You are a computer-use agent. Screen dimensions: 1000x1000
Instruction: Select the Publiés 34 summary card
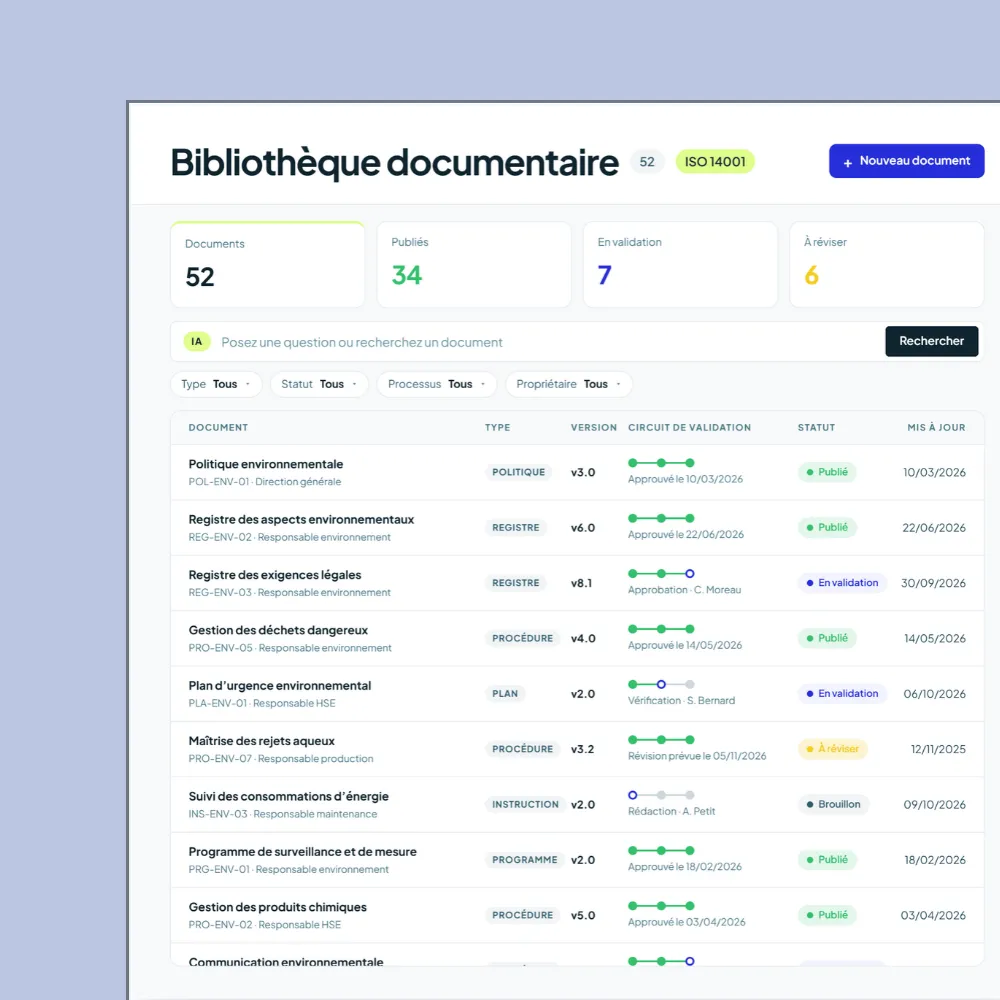point(474,265)
